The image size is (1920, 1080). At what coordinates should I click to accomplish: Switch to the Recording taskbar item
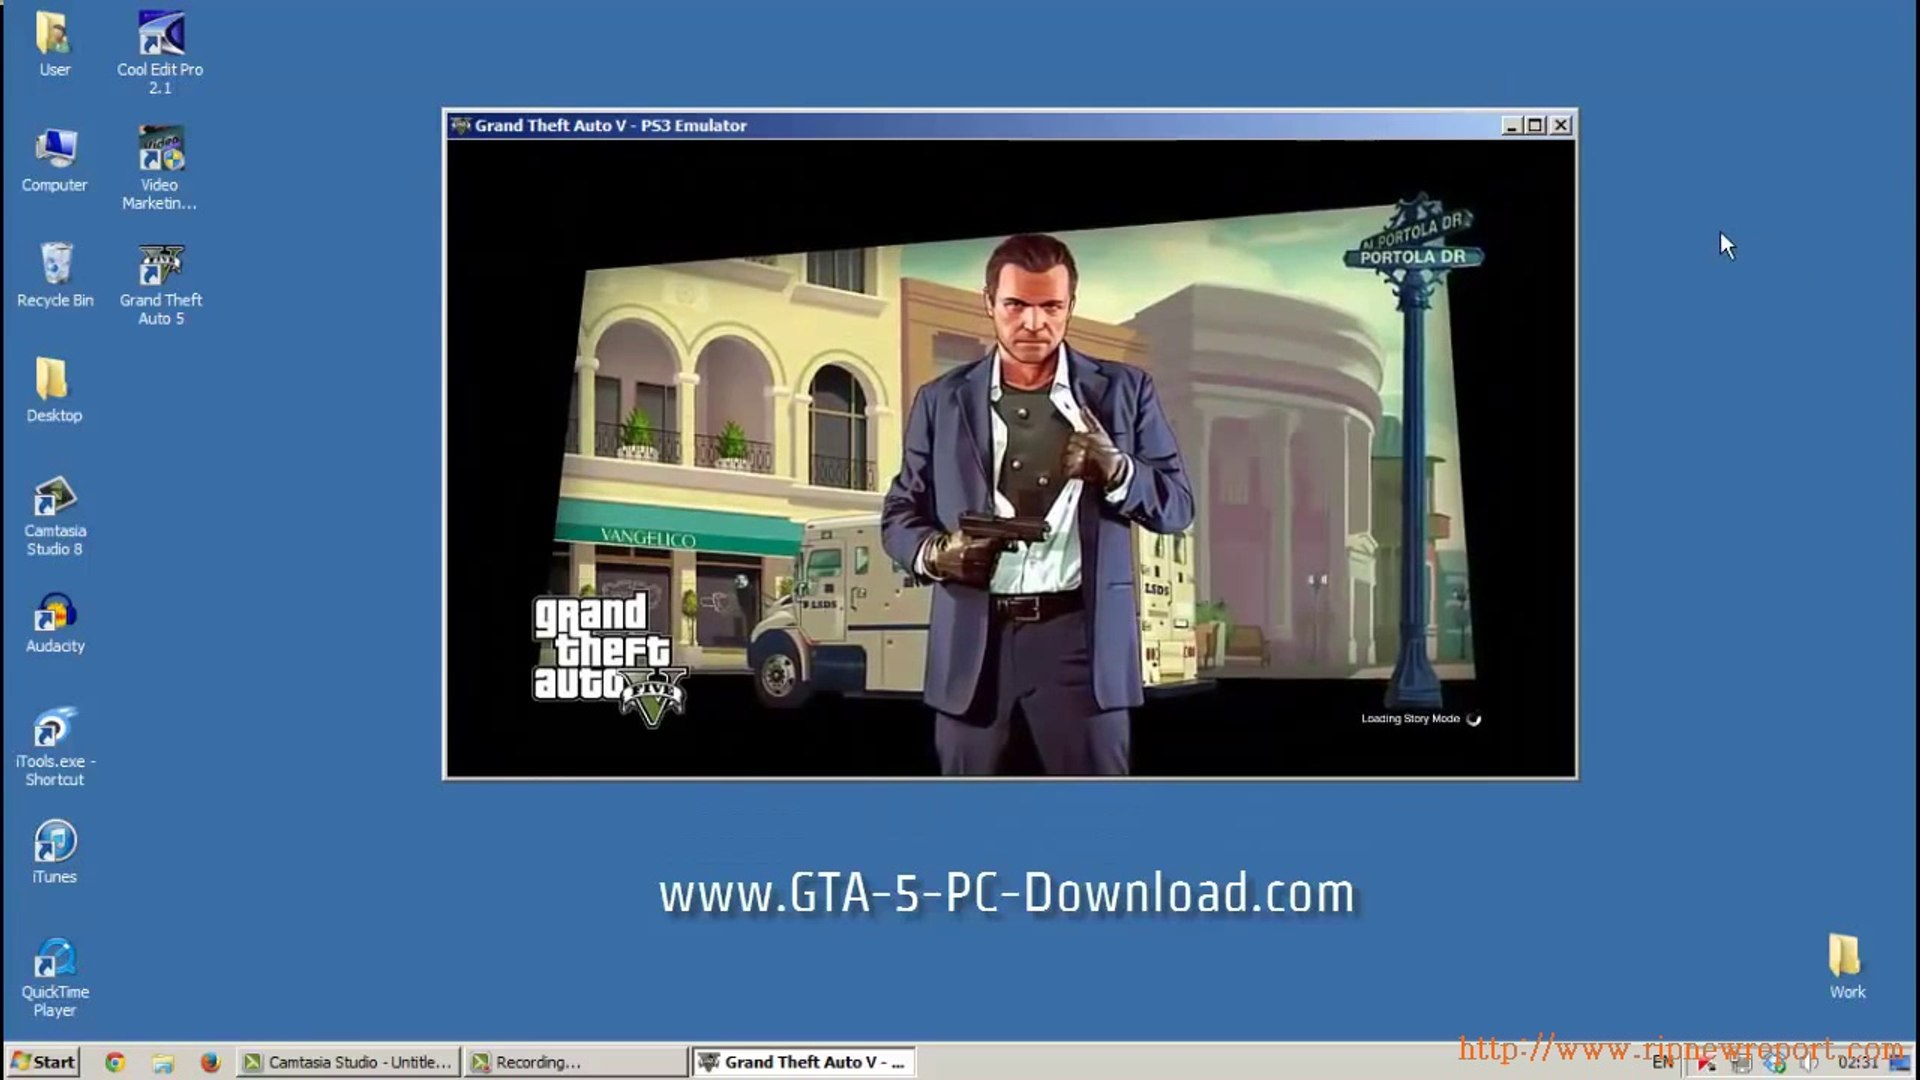575,1062
